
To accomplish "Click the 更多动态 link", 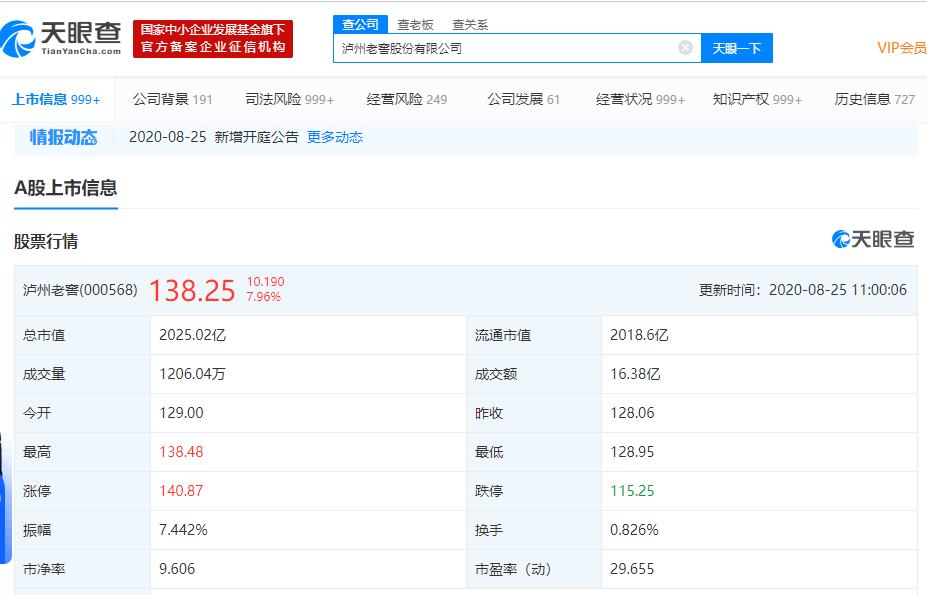I will [x=335, y=137].
